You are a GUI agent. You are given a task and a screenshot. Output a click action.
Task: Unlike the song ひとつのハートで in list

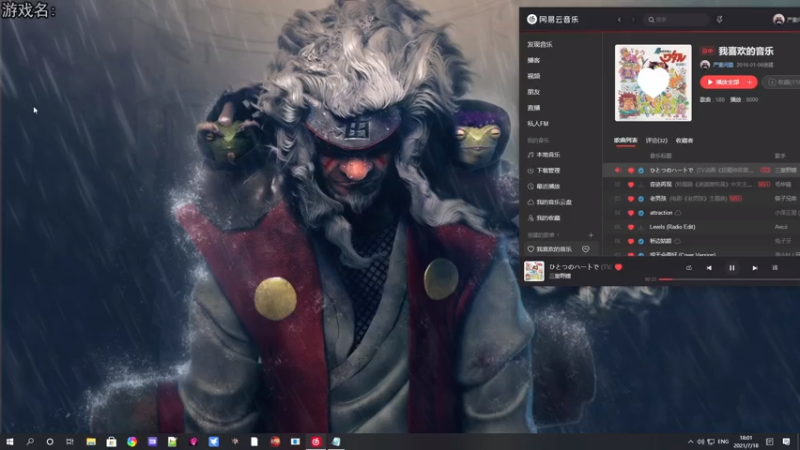point(631,170)
